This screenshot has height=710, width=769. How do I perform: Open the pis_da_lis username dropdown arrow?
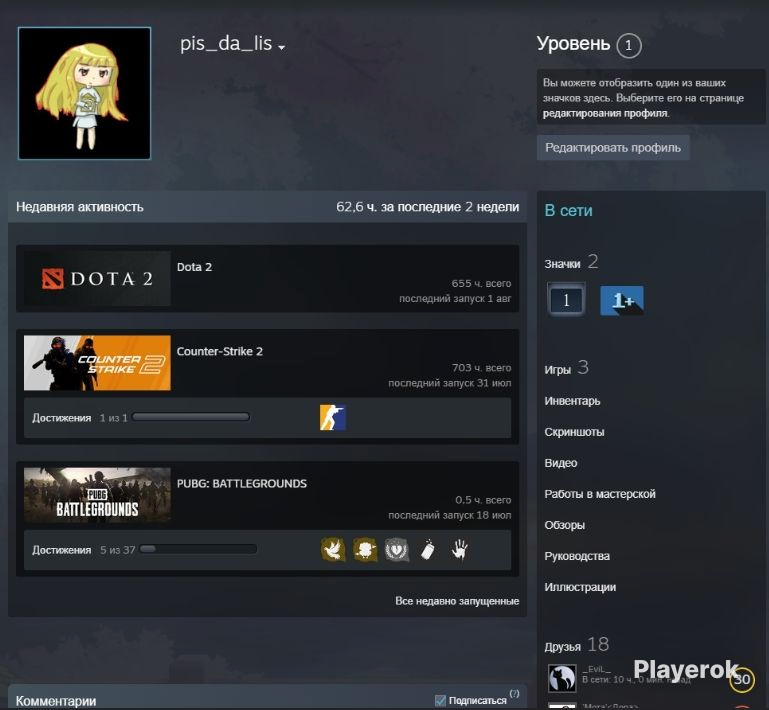tap(282, 48)
